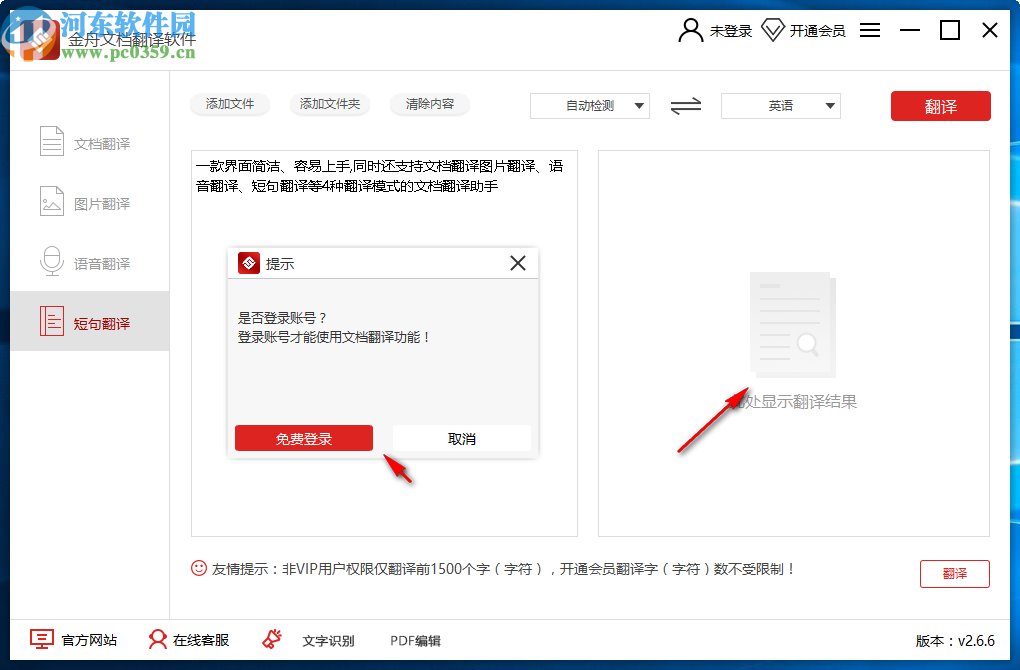
Task: Open the 英语 target language dropdown
Action: click(780, 105)
